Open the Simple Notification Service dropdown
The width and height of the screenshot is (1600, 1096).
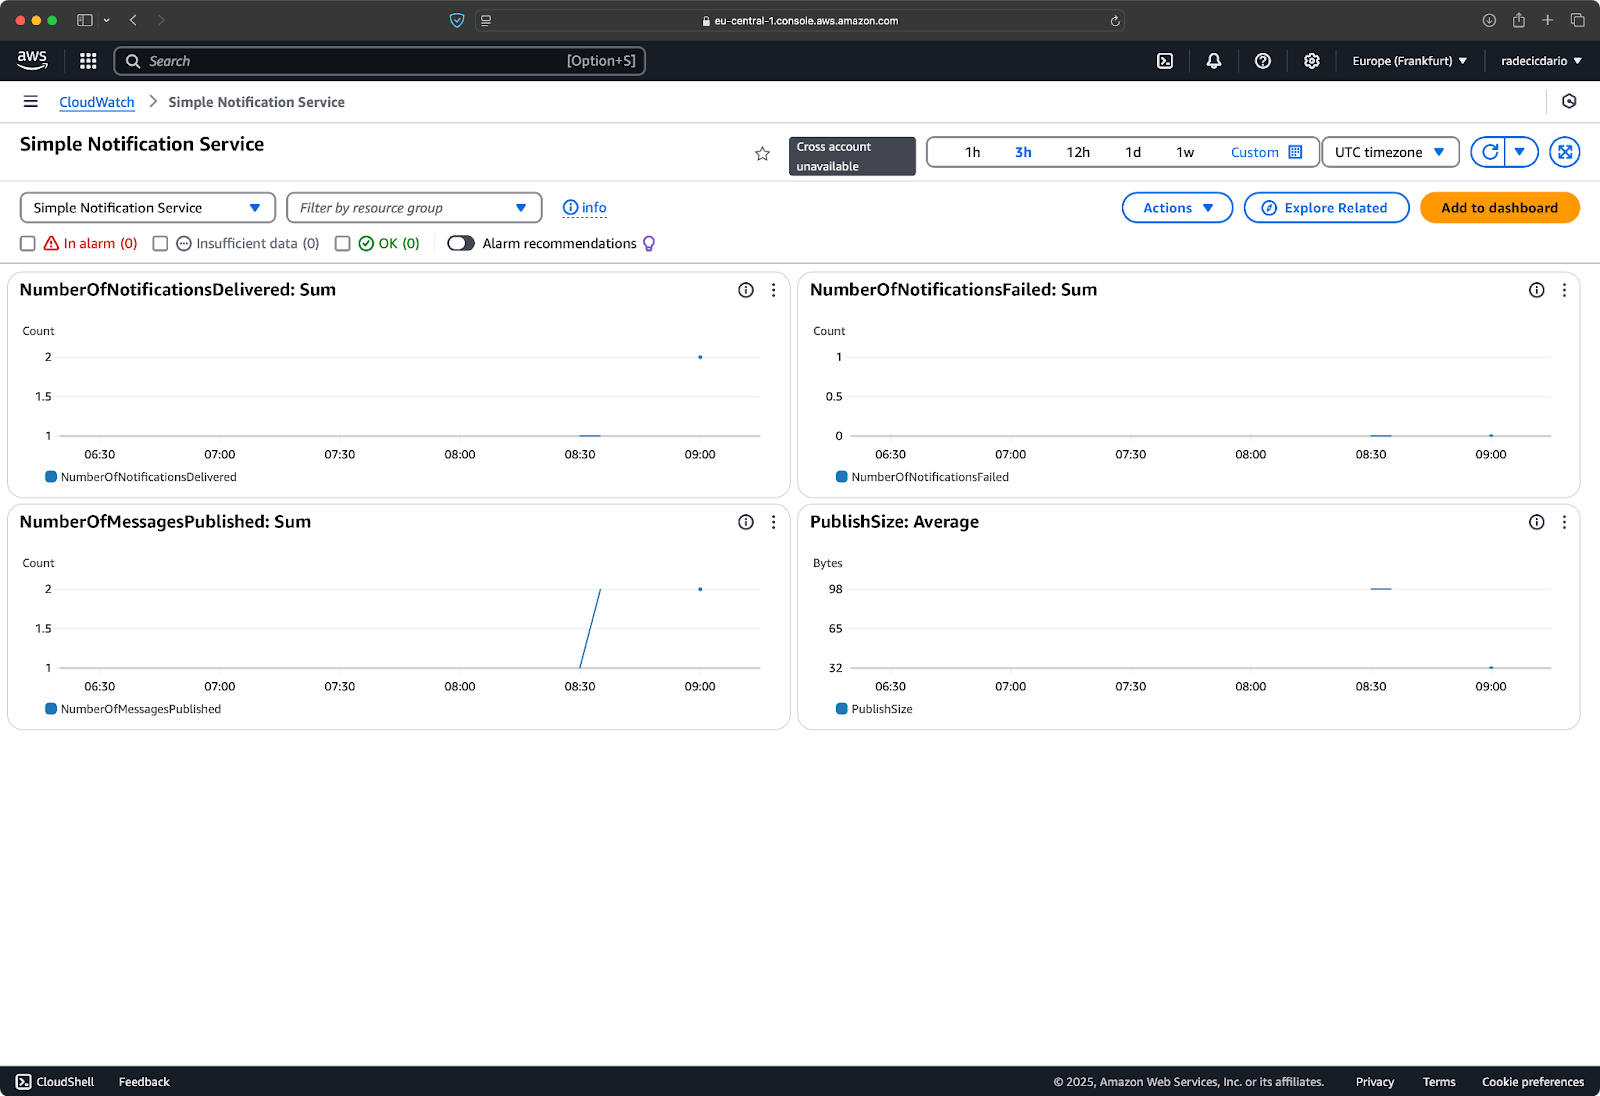pos(148,208)
